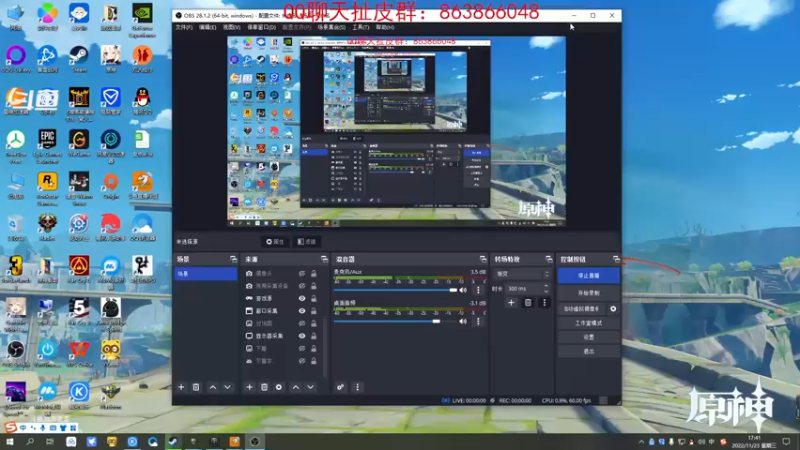Screen dimensions: 800x450
Task: Open virtual camera settings gear icon
Action: 613,309
